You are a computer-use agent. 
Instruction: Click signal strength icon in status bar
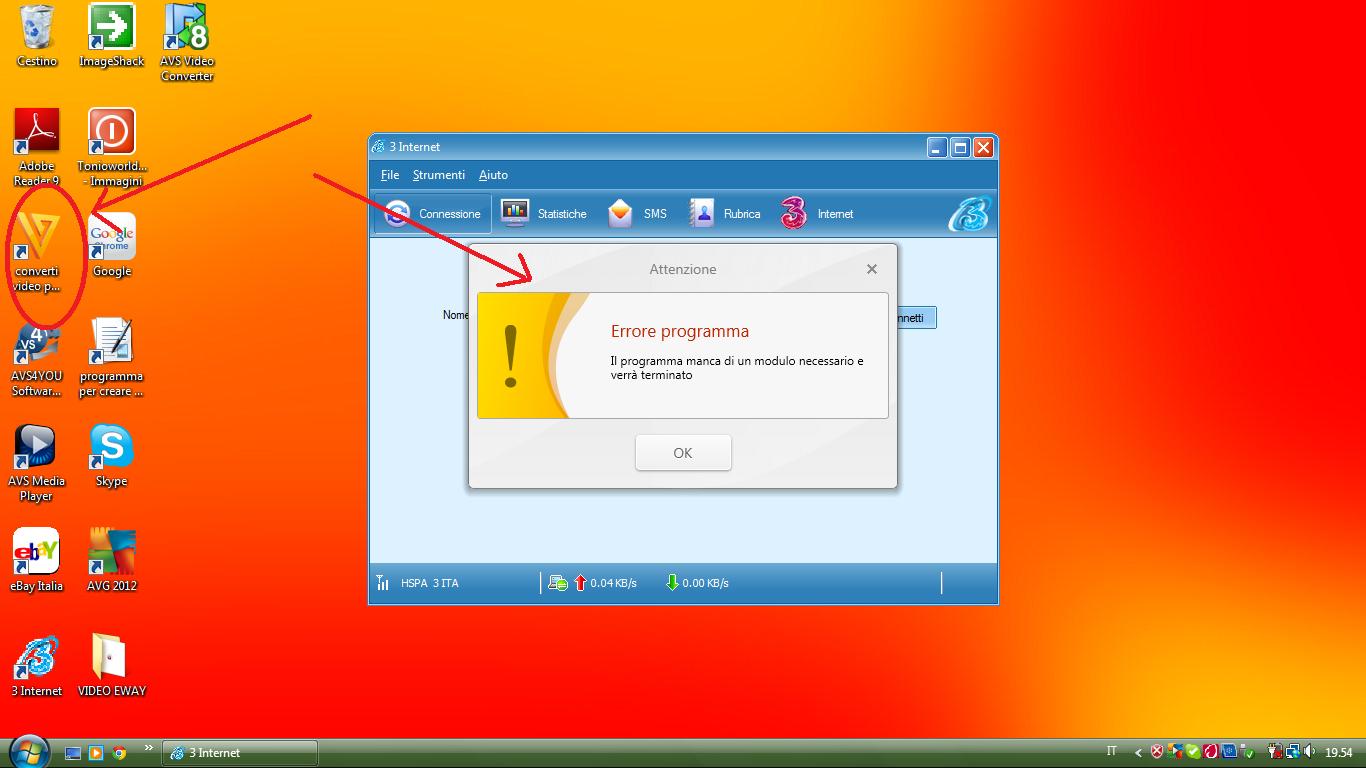tap(383, 583)
